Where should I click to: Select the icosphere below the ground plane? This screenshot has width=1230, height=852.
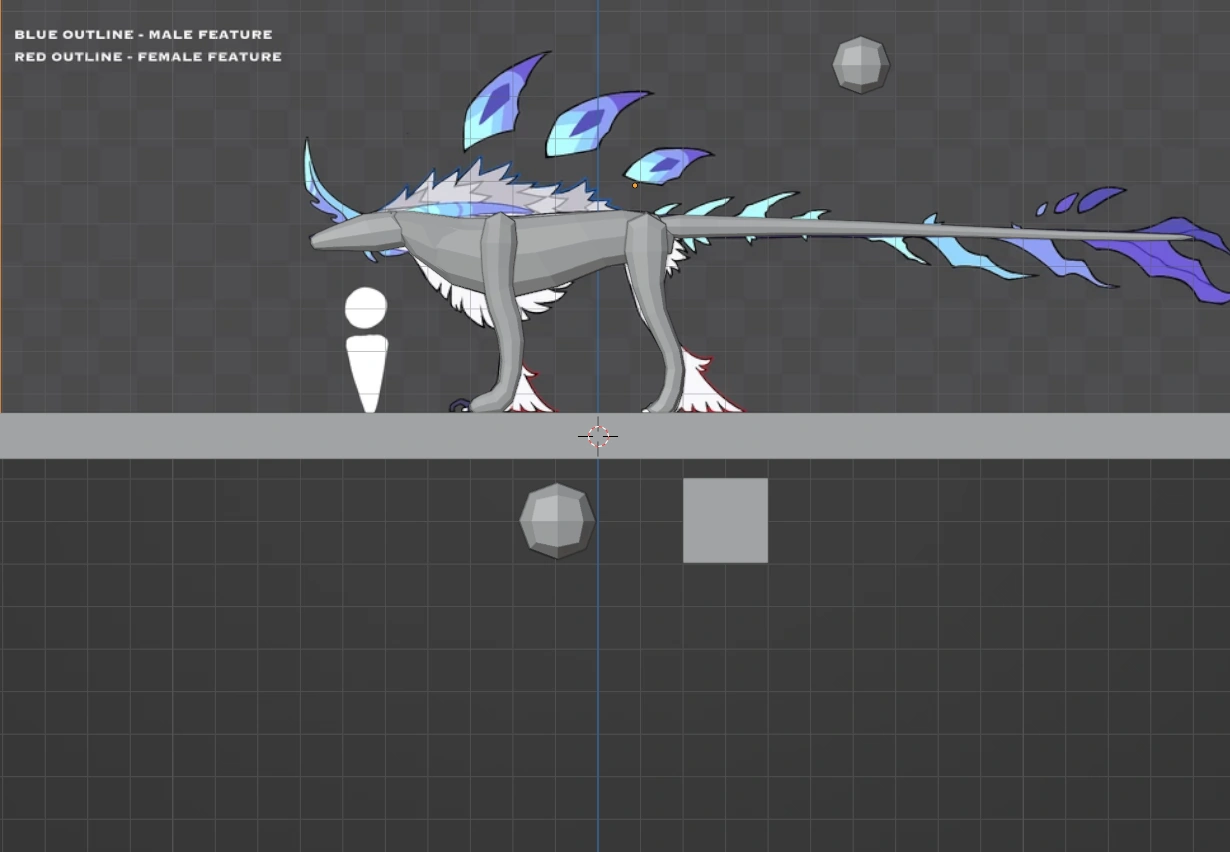tap(556, 520)
